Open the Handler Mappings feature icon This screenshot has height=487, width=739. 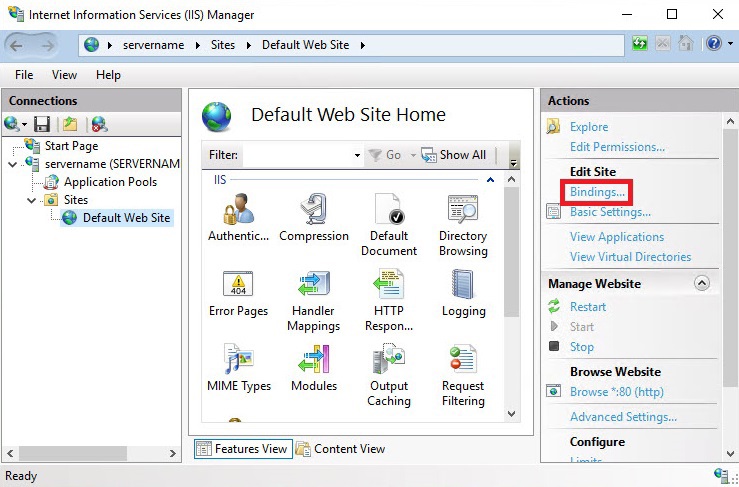tap(314, 283)
